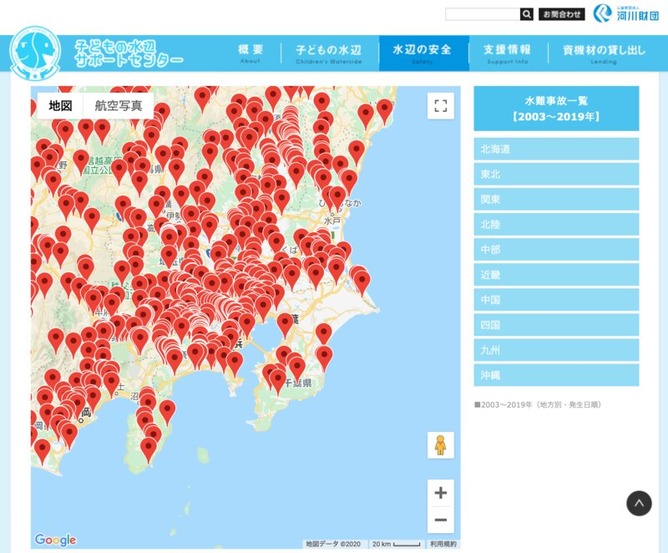Toggle fullscreen map view
668x553 pixels.
click(441, 106)
